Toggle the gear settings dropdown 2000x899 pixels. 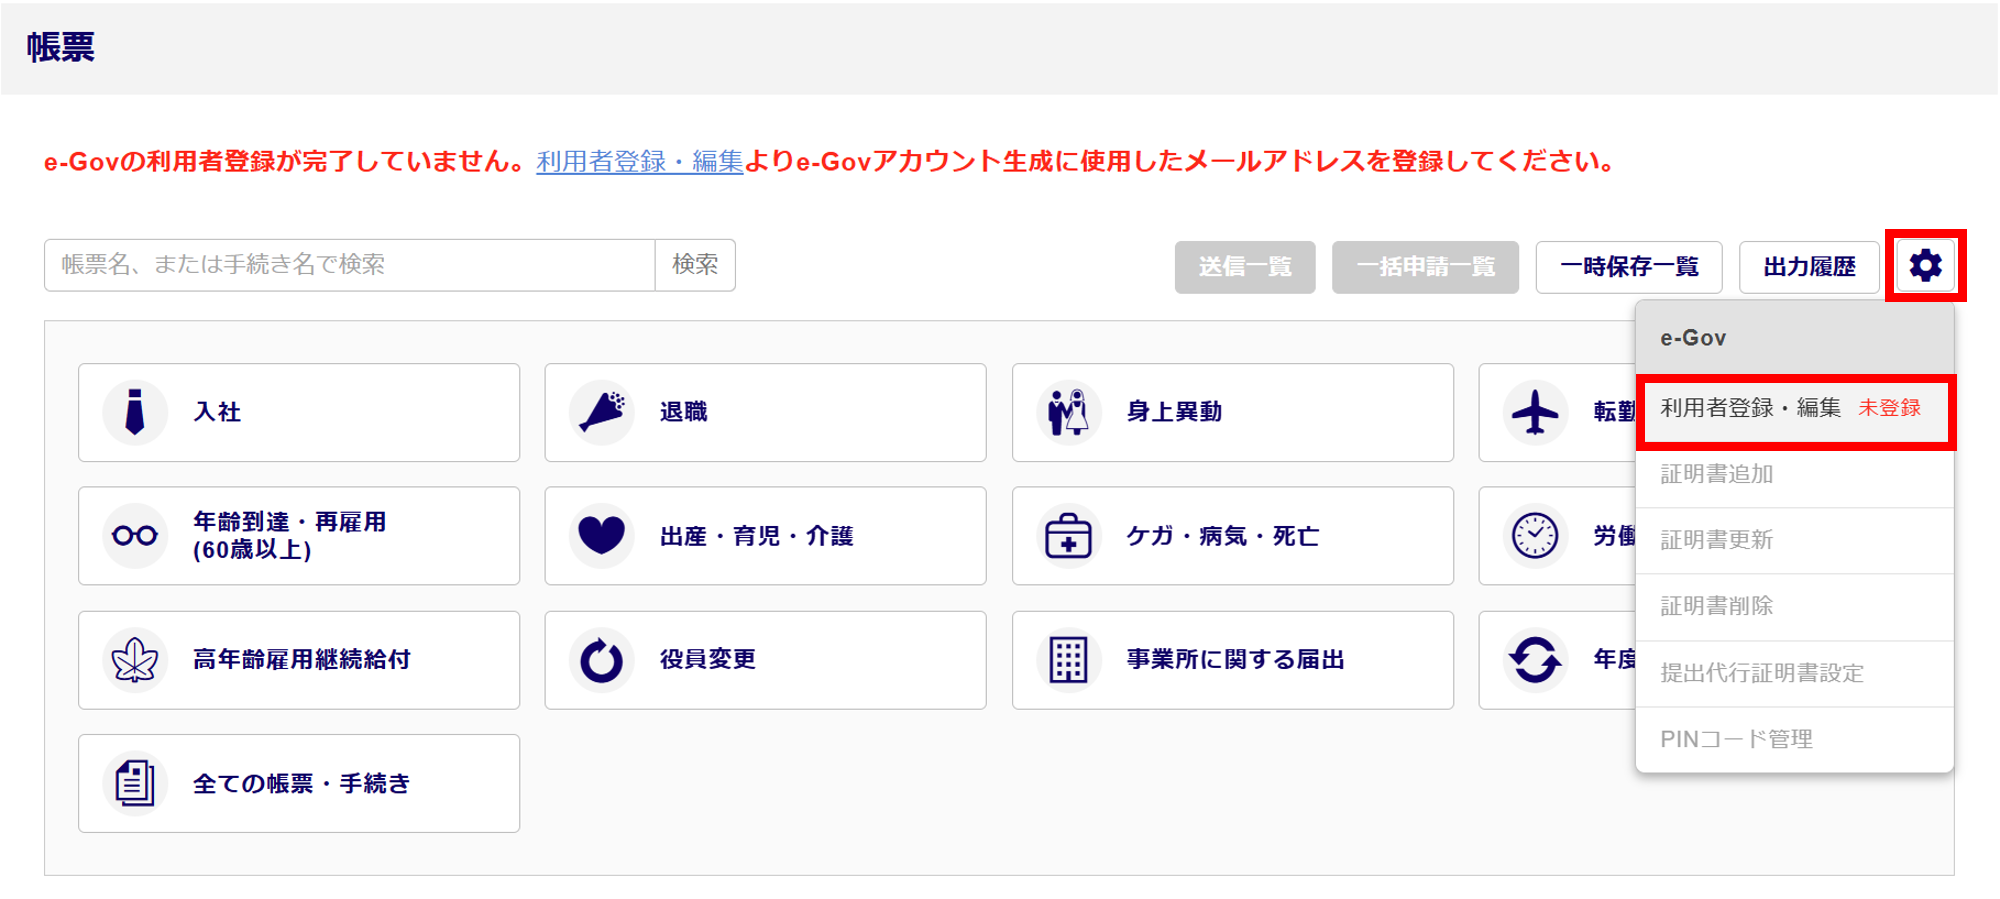pyautogui.click(x=1925, y=266)
